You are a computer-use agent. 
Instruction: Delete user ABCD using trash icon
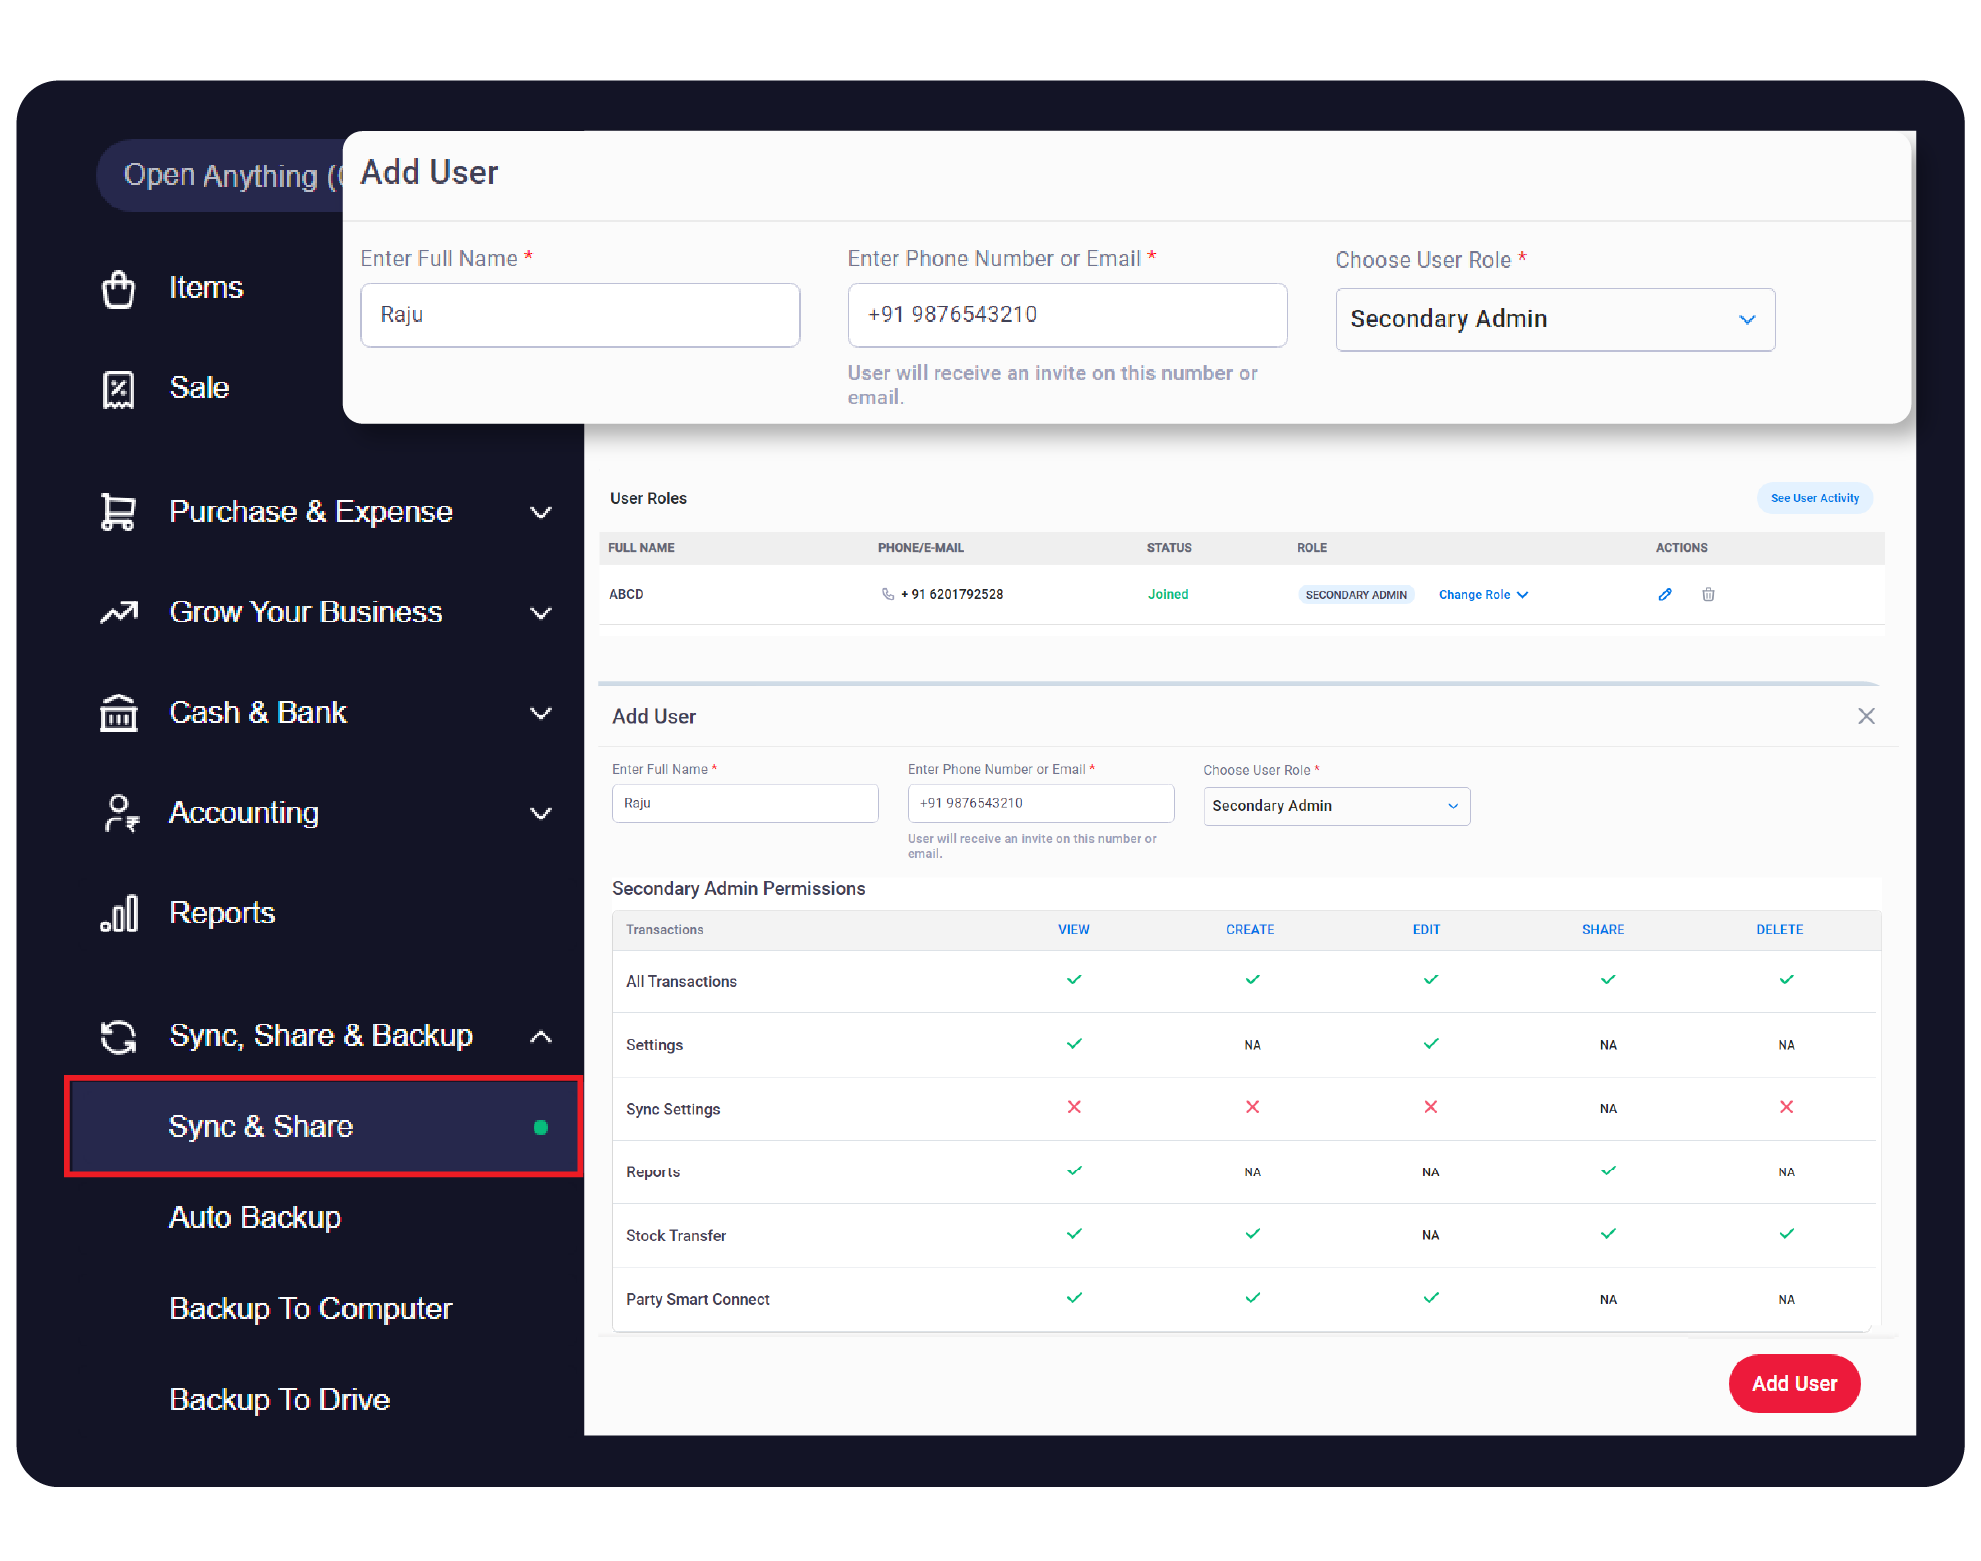(x=1708, y=594)
